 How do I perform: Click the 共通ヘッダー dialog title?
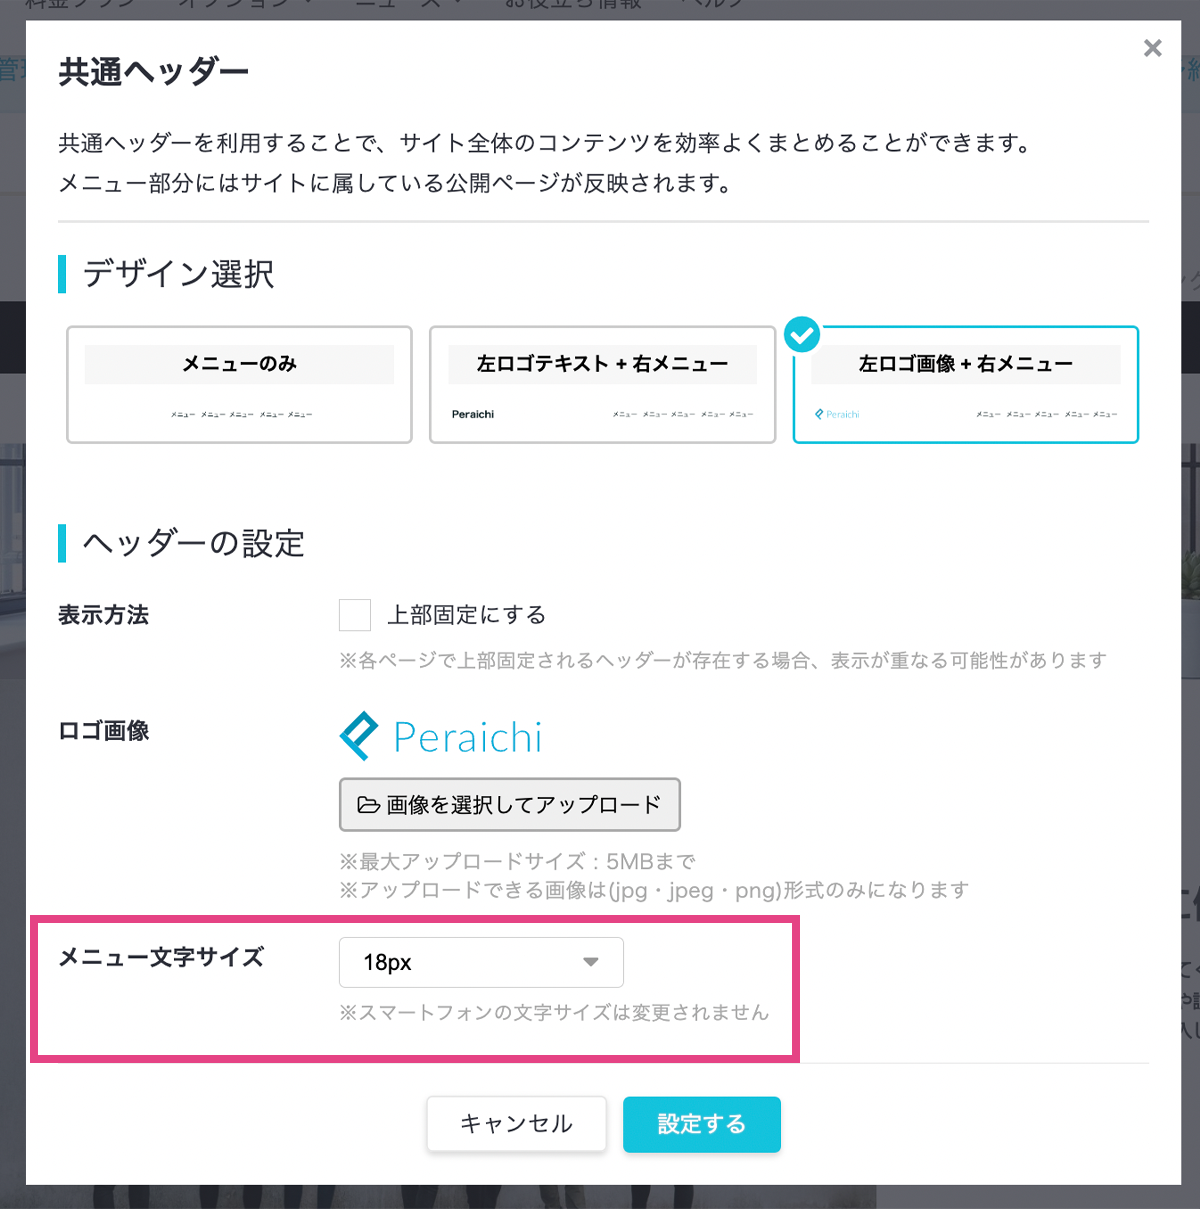coord(153,72)
